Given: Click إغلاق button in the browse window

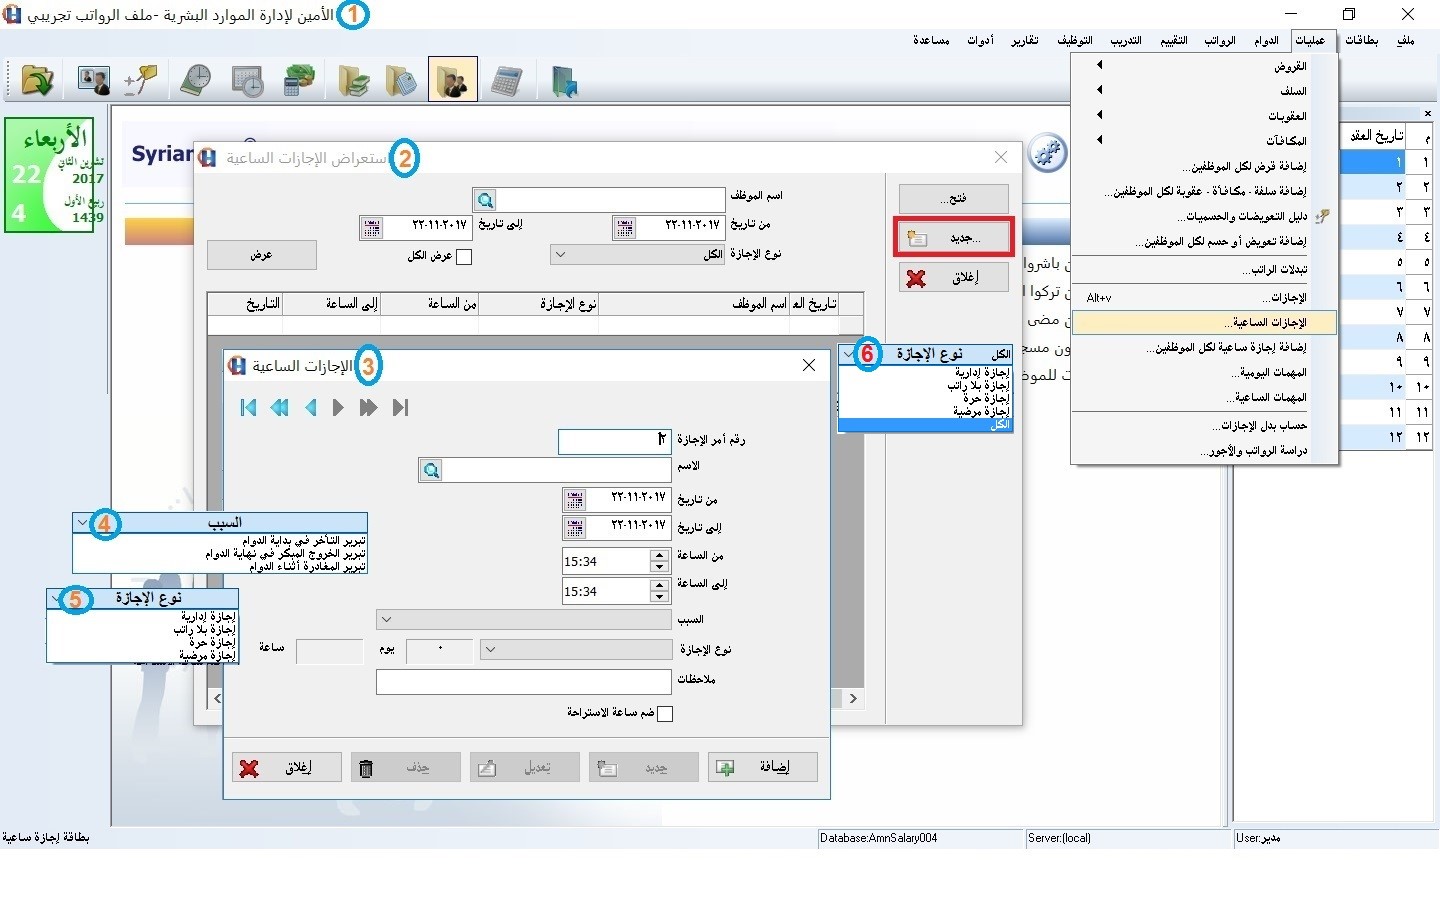Looking at the screenshot, I should (954, 278).
